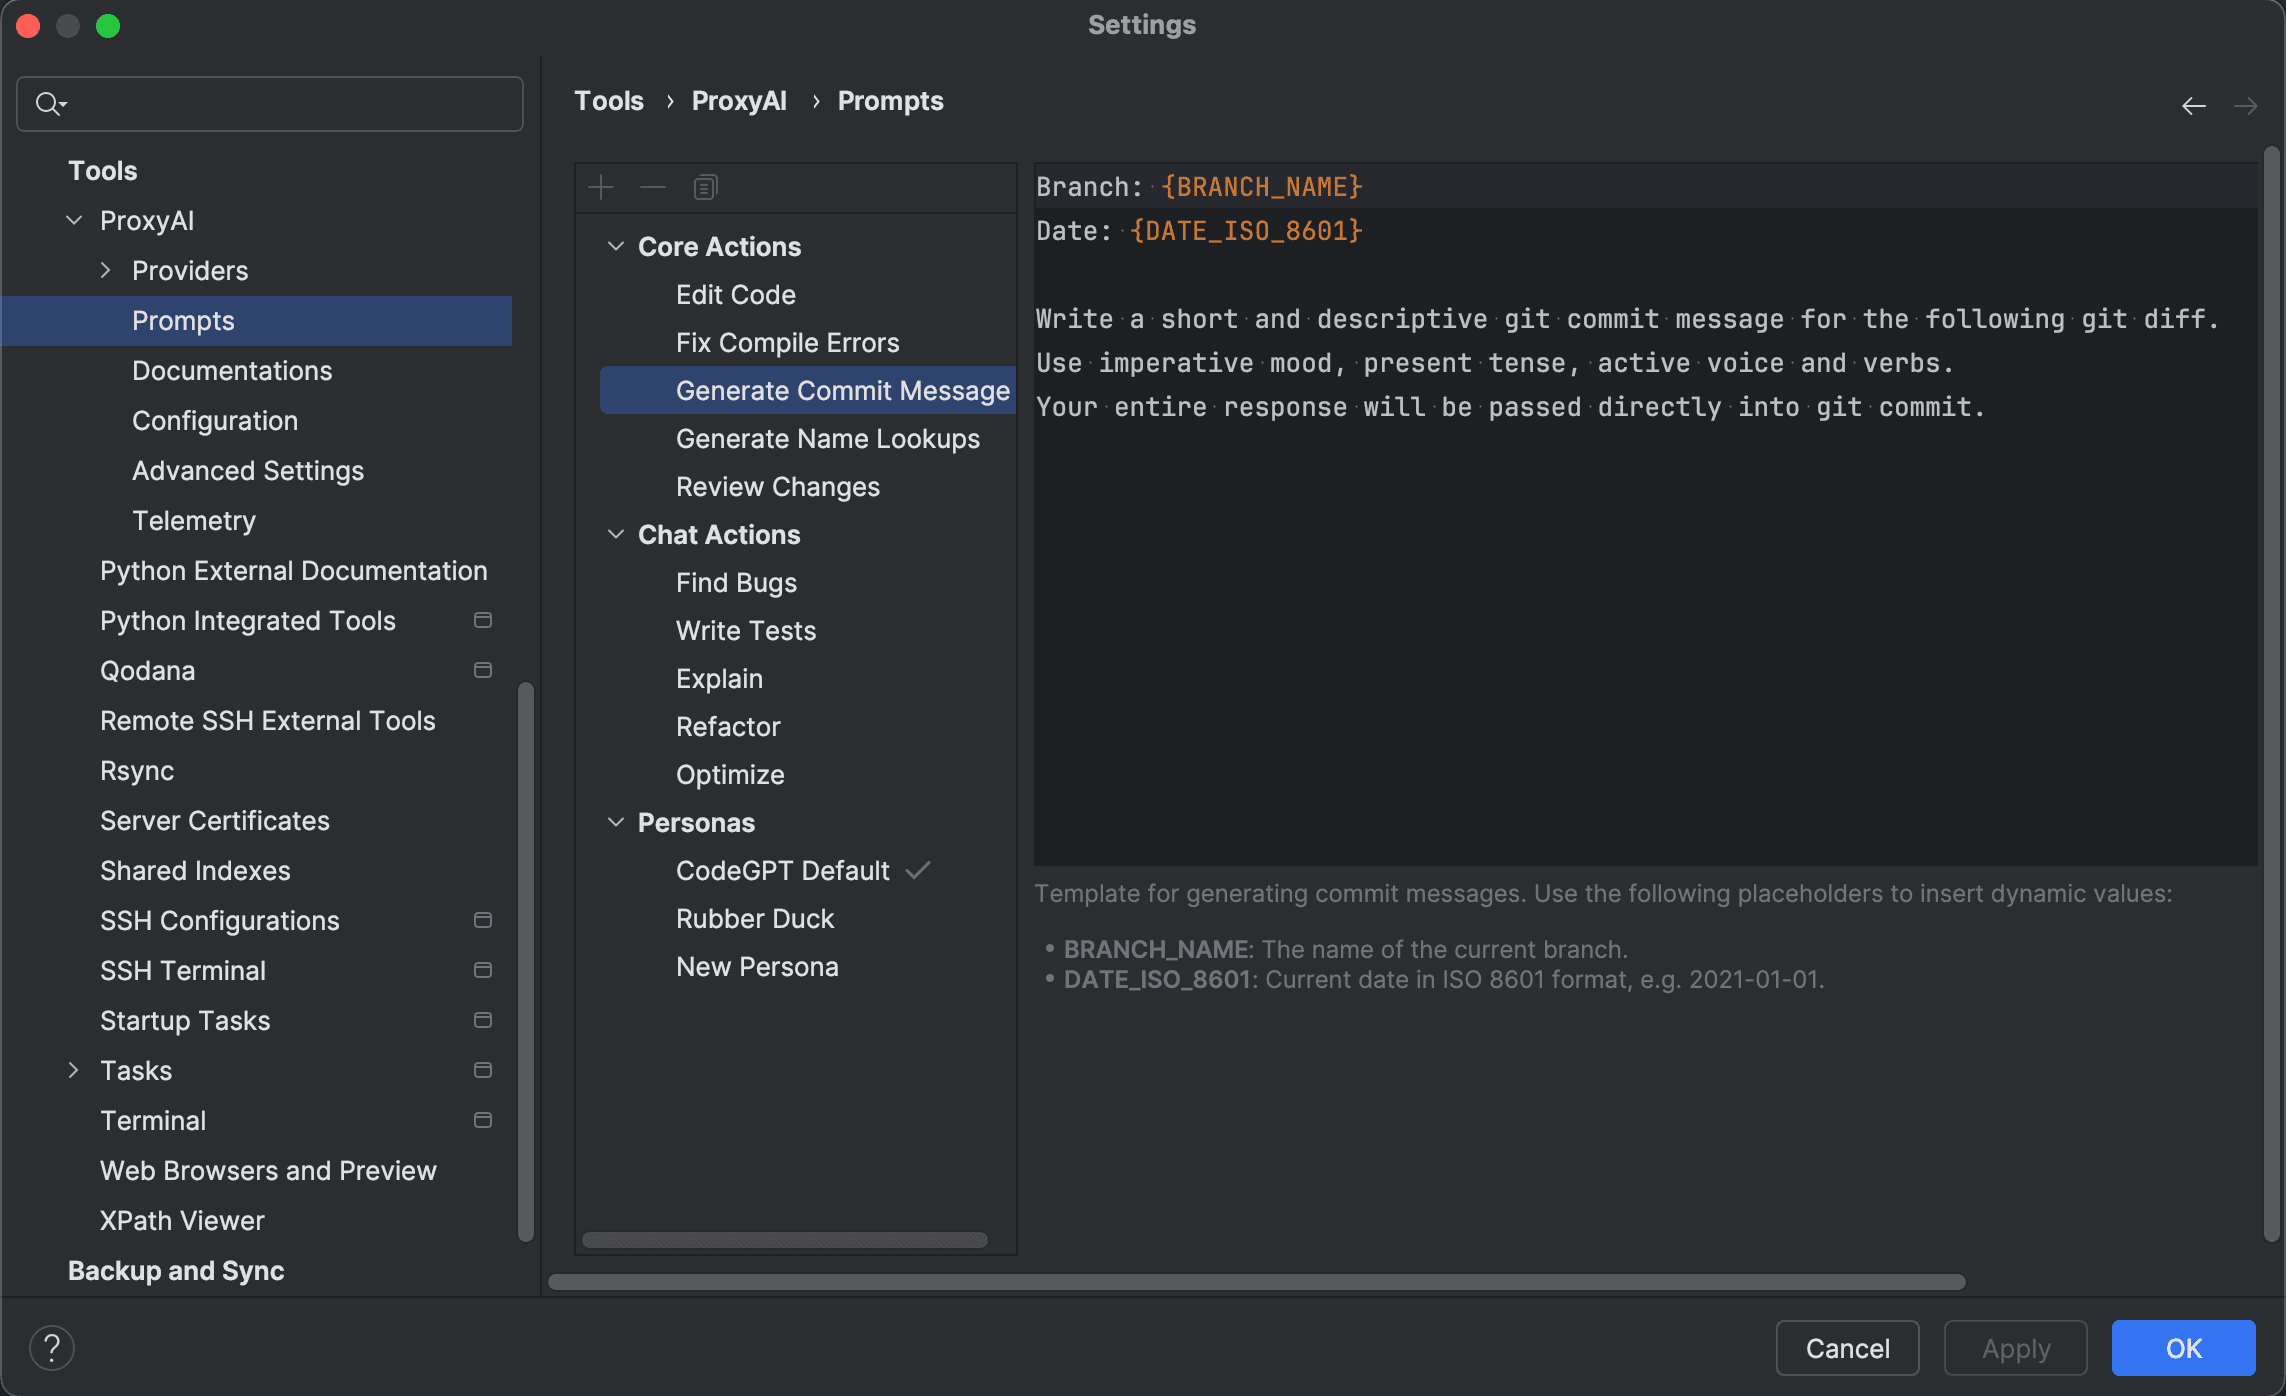The width and height of the screenshot is (2286, 1396).
Task: Toggle the checkmark on CodeGPT Default persona
Action: click(919, 870)
